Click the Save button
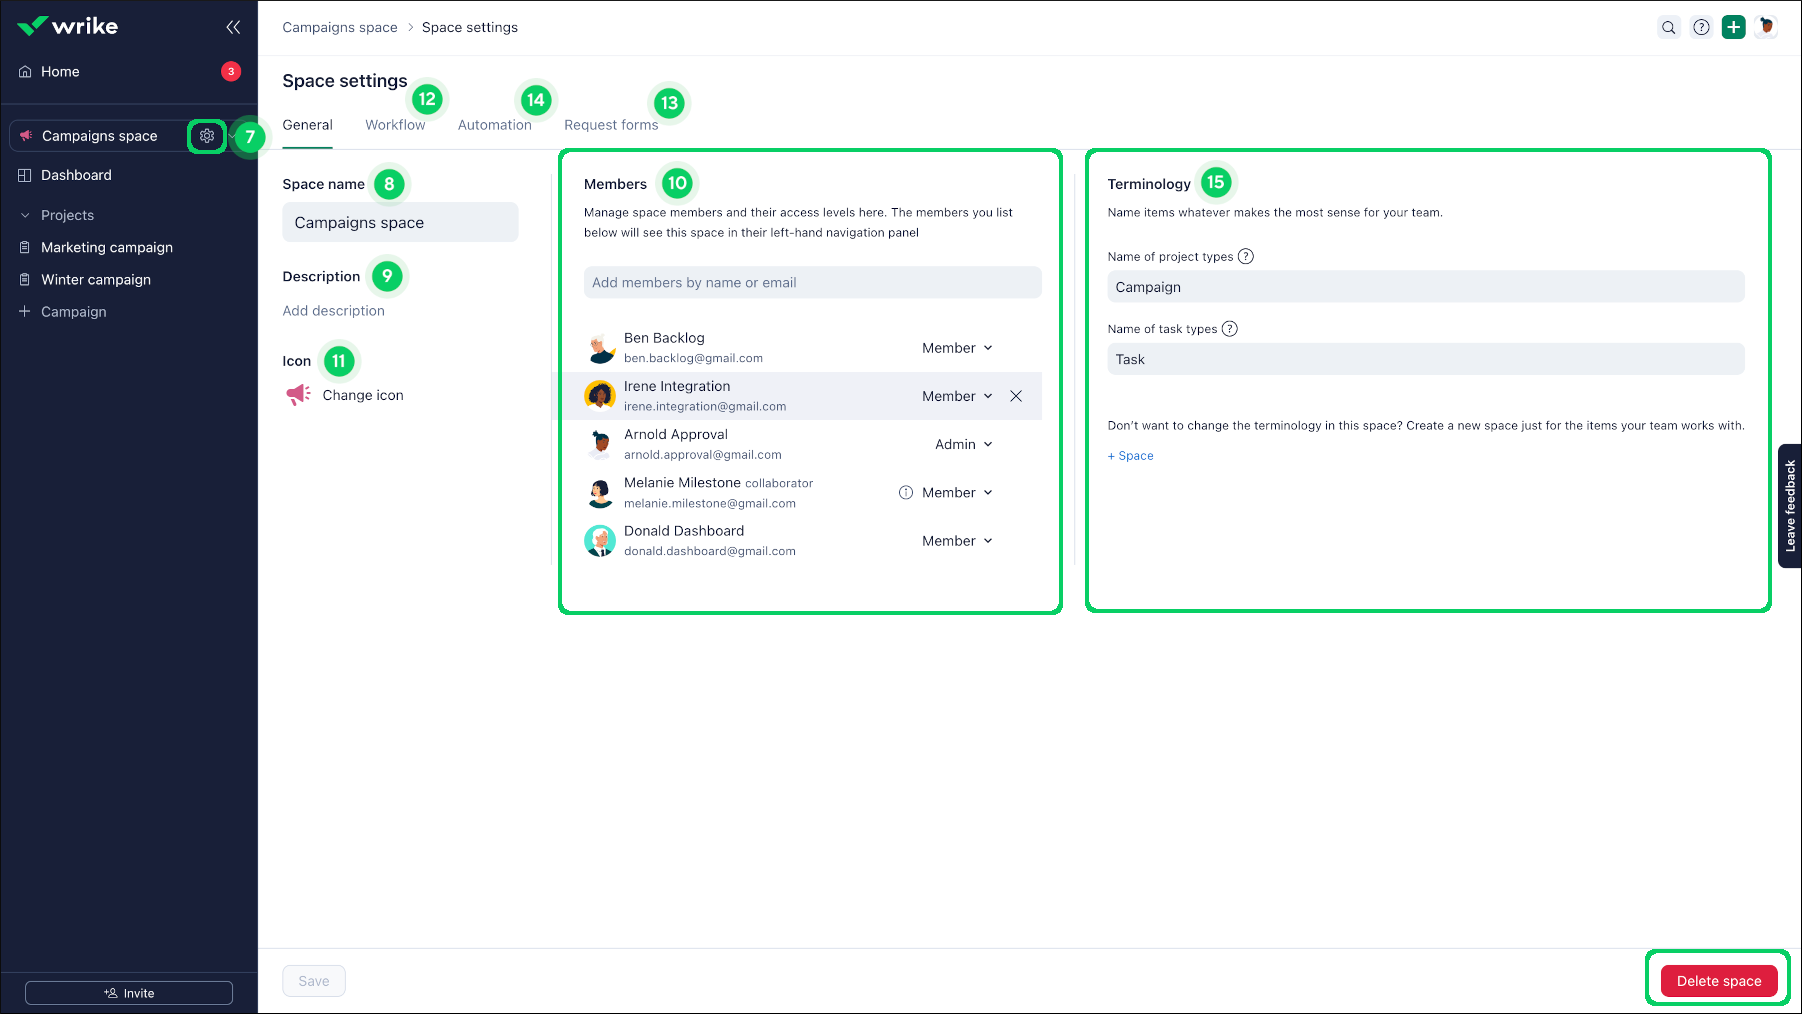Screen dimensions: 1802x1014 tap(314, 981)
